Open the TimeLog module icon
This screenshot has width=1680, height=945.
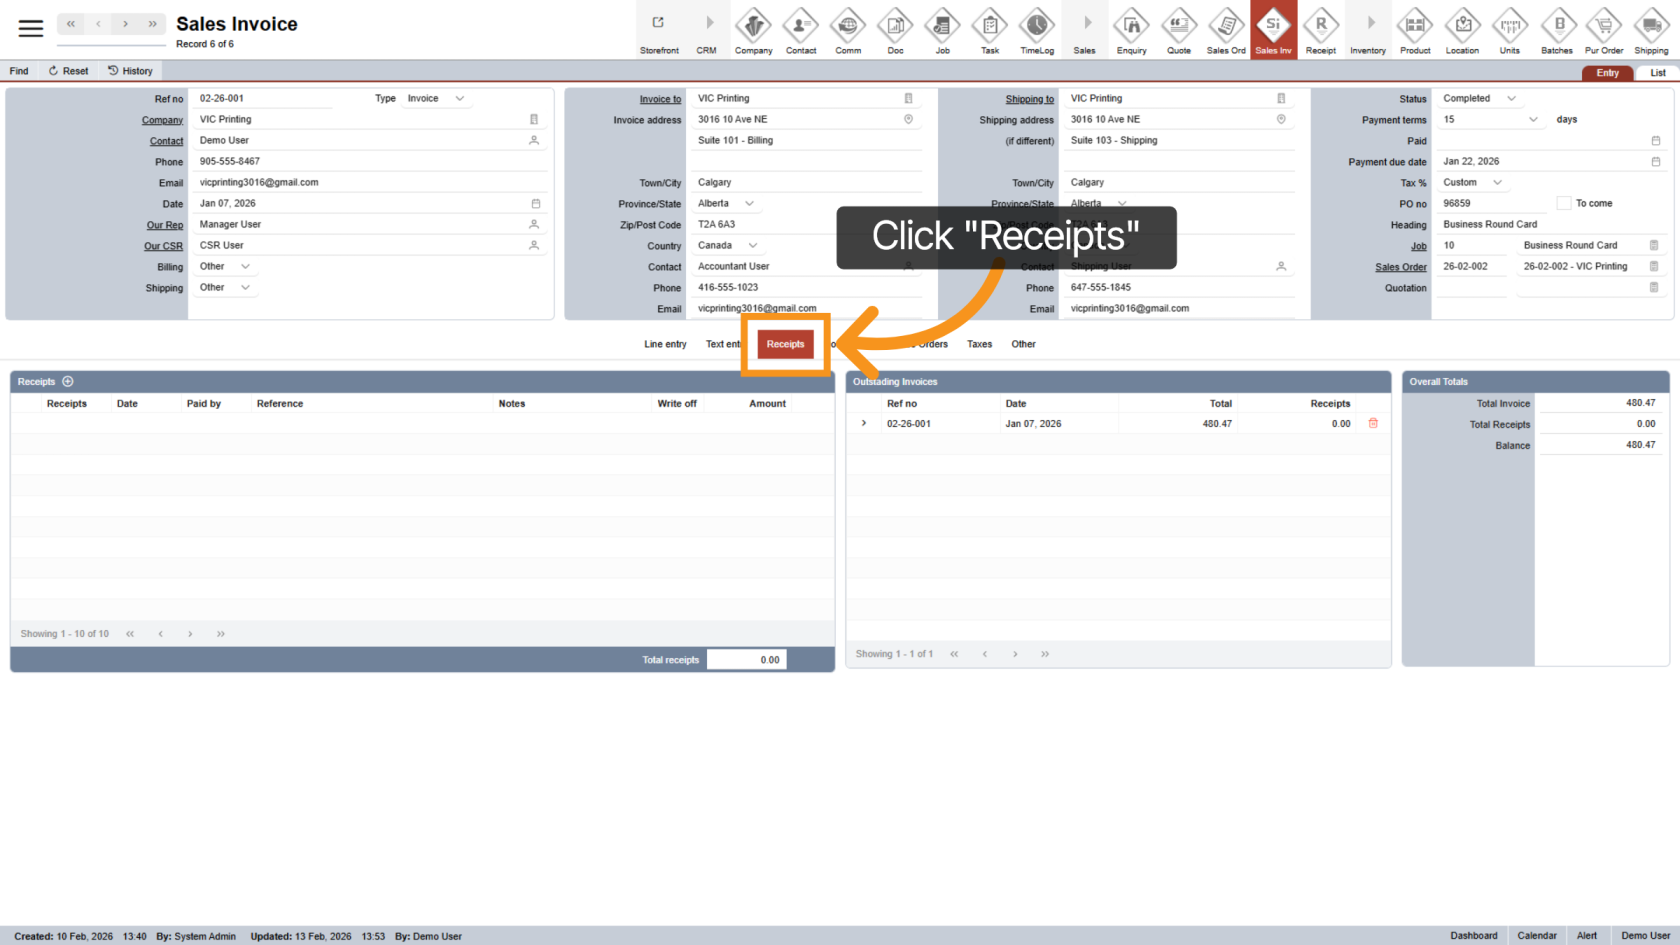[x=1036, y=30]
